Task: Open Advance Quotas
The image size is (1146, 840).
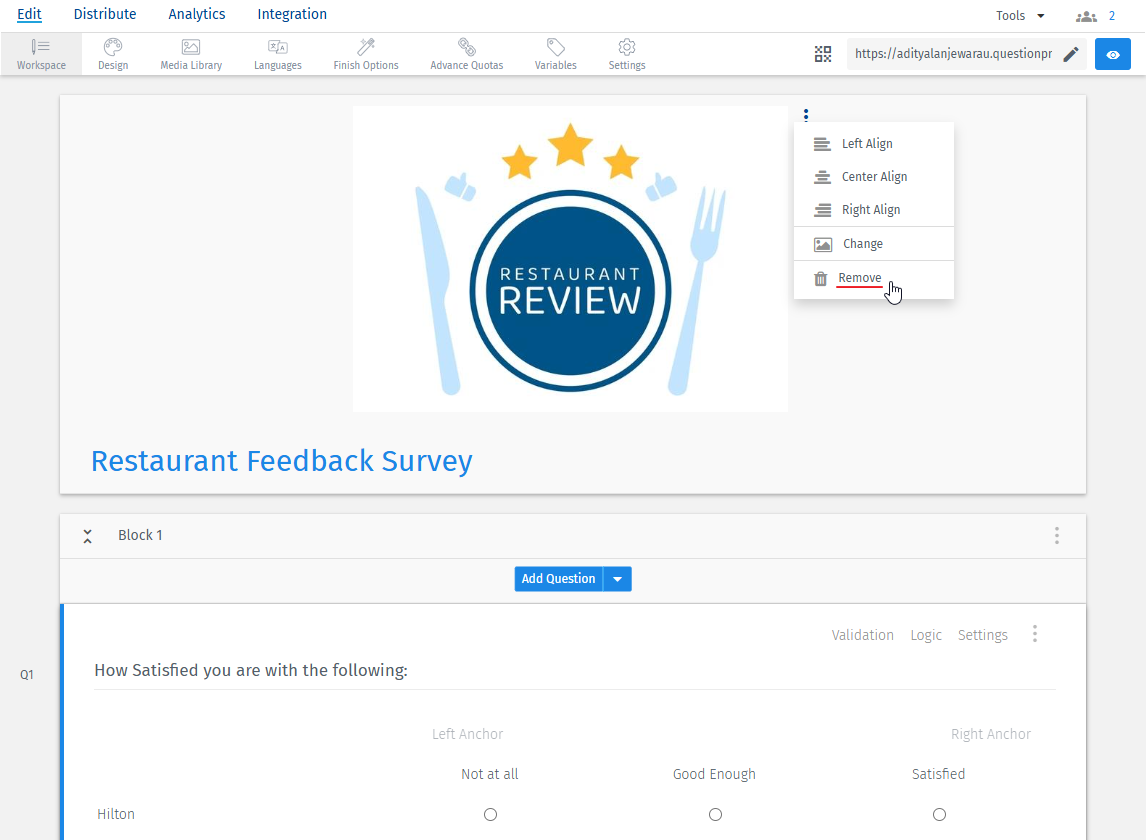Action: coord(466,53)
